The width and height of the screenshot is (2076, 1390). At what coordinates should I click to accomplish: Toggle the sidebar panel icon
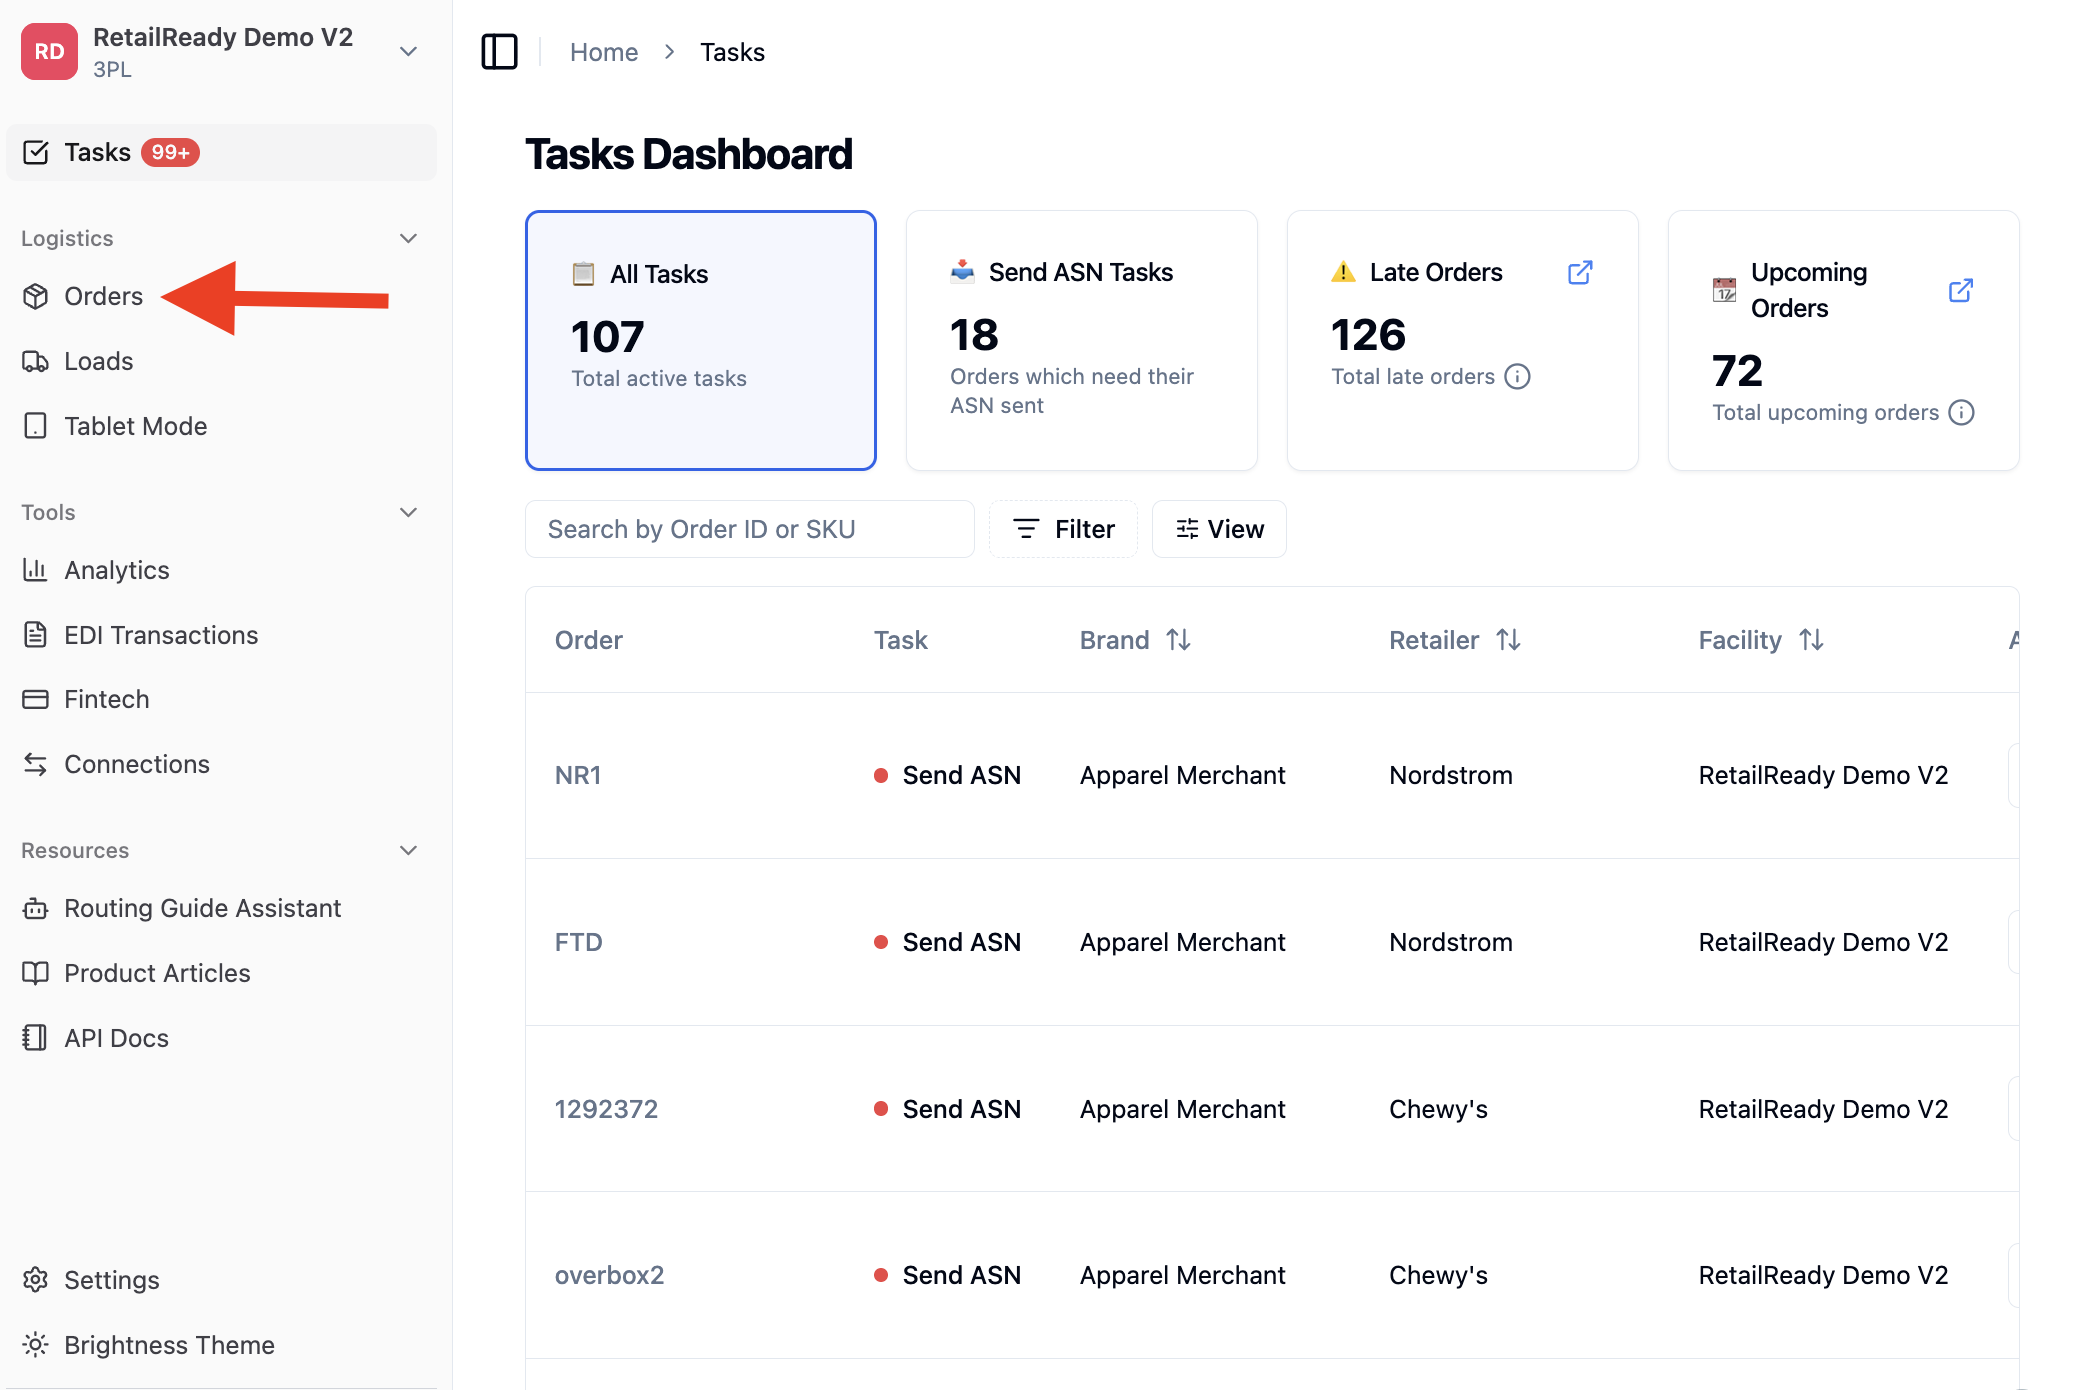click(x=499, y=52)
